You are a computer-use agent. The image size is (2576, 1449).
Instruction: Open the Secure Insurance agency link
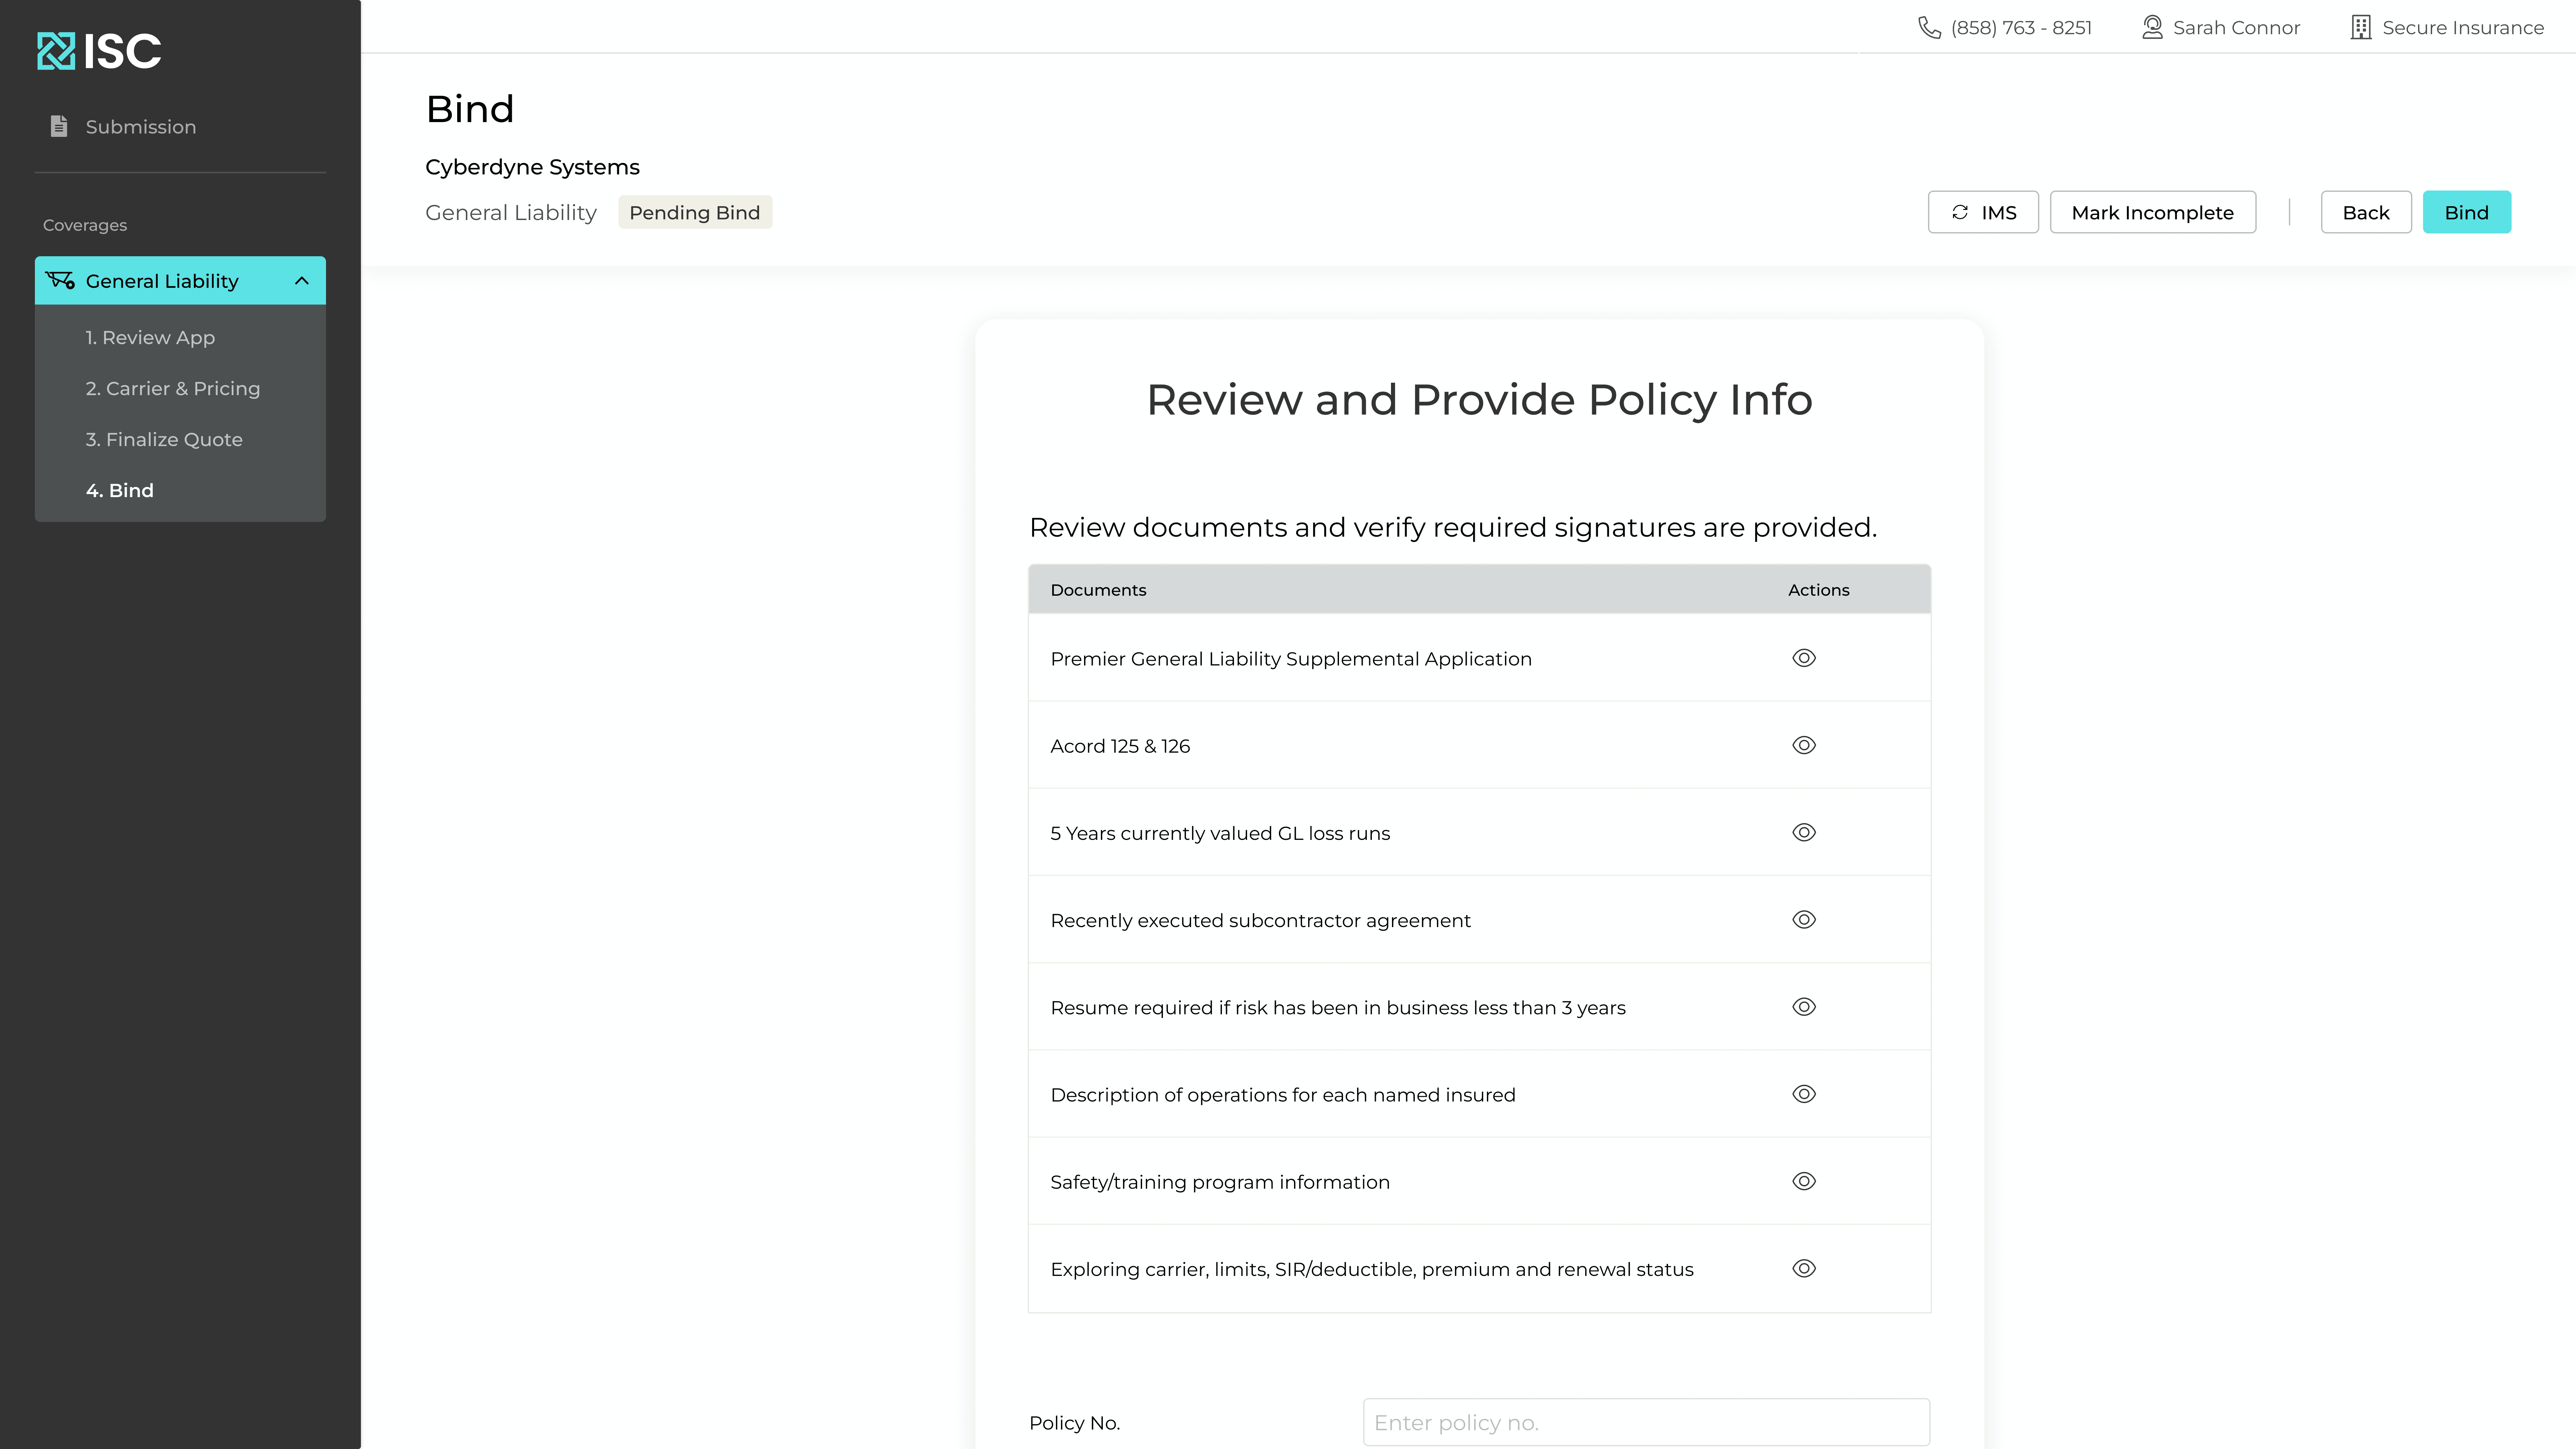tap(2463, 28)
